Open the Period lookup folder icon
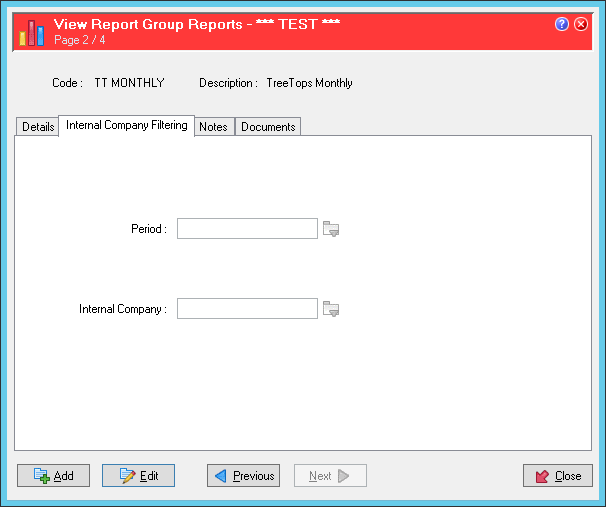The width and height of the screenshot is (606, 507). click(332, 230)
